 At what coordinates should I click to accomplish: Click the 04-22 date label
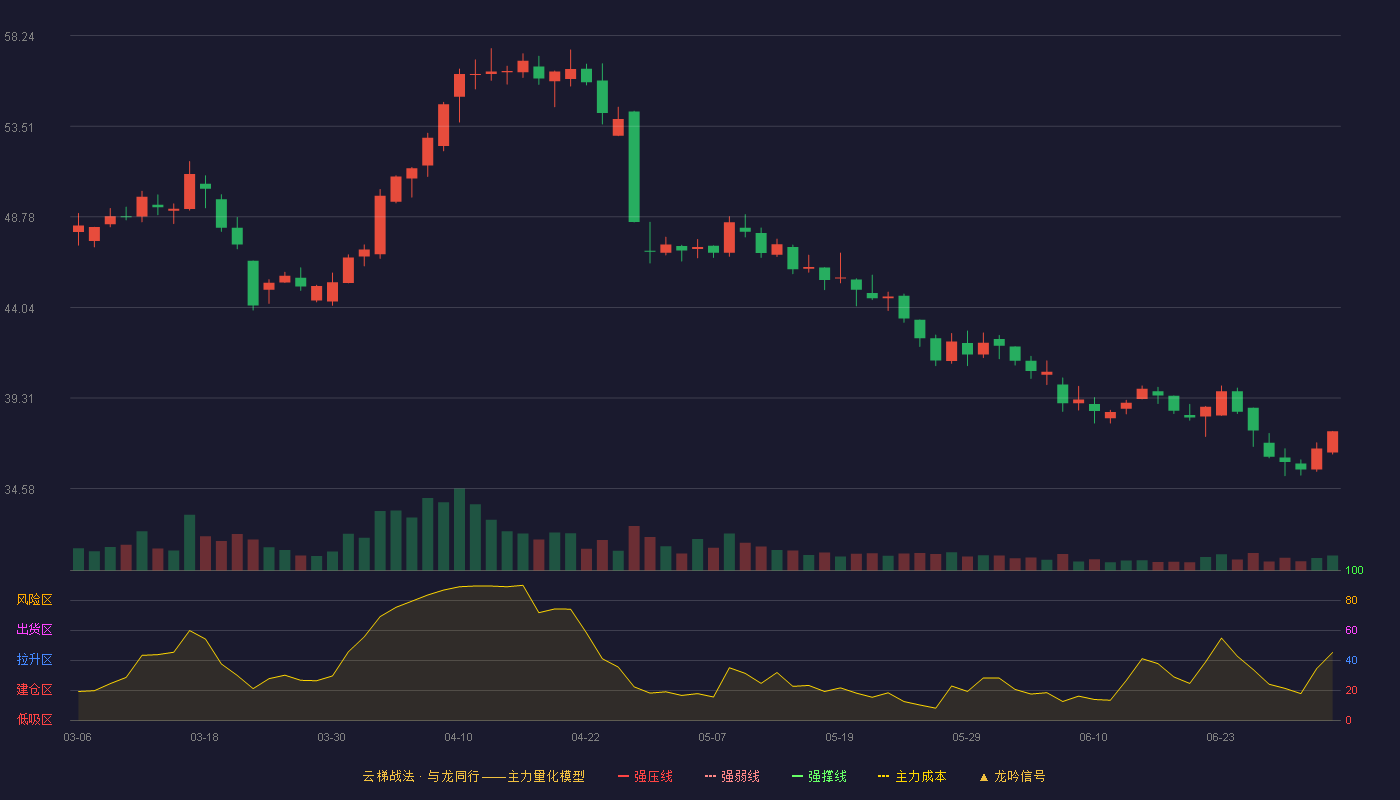585,737
